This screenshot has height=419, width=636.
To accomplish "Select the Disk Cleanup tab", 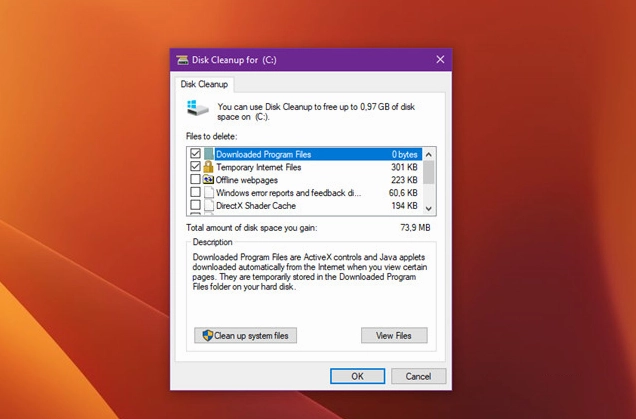I will (204, 84).
